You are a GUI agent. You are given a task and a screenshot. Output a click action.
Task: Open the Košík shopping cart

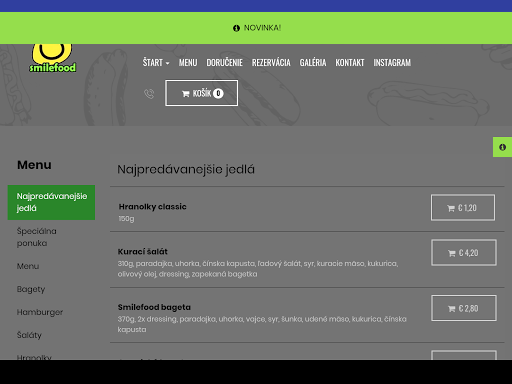201,93
